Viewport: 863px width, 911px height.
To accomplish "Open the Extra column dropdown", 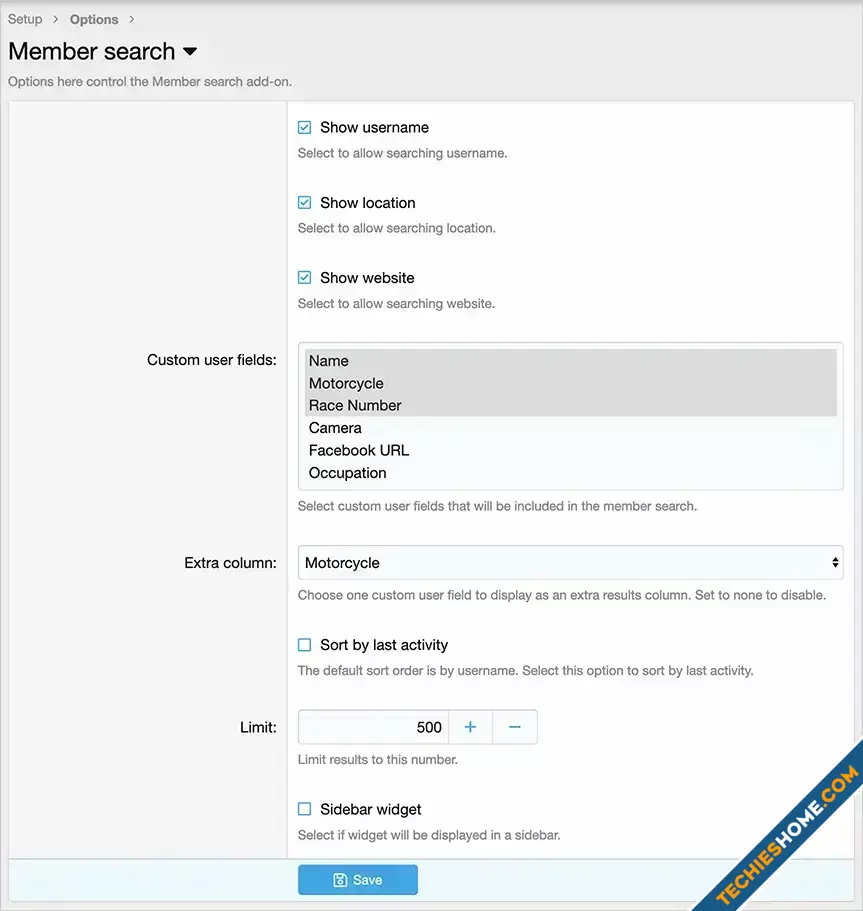I will [x=570, y=563].
